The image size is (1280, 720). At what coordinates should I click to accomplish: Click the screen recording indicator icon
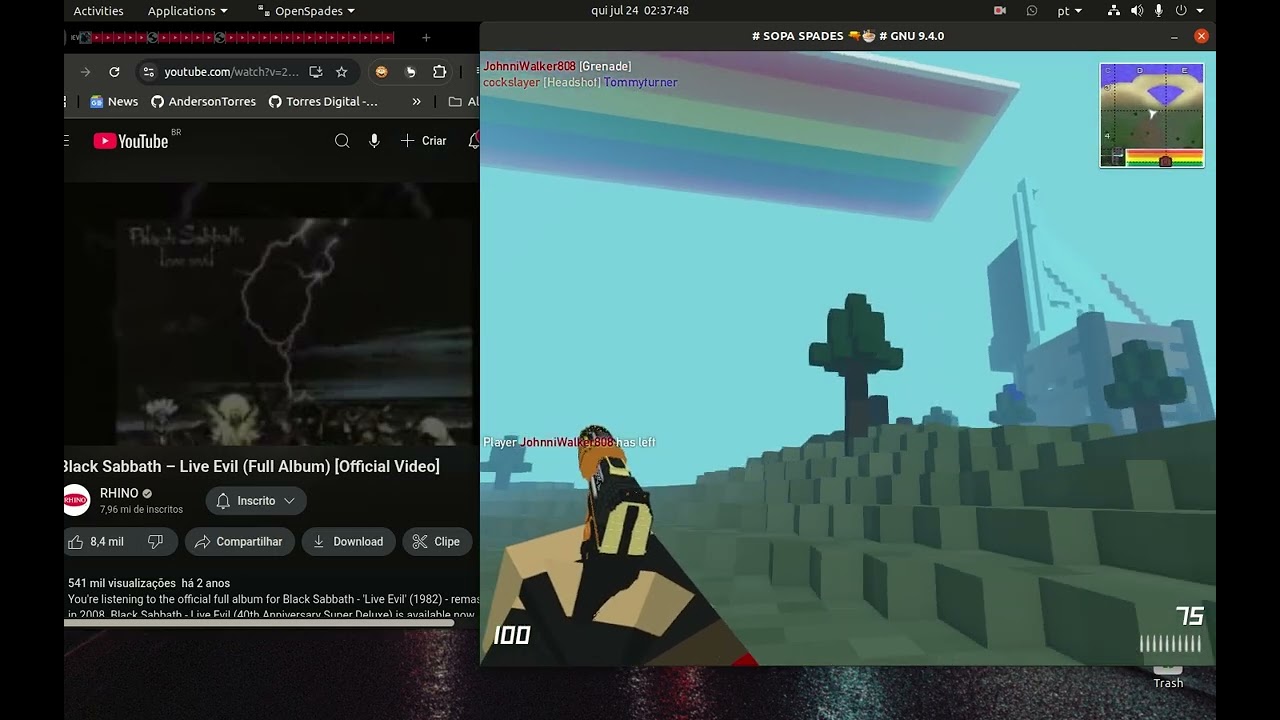pyautogui.click(x=999, y=11)
